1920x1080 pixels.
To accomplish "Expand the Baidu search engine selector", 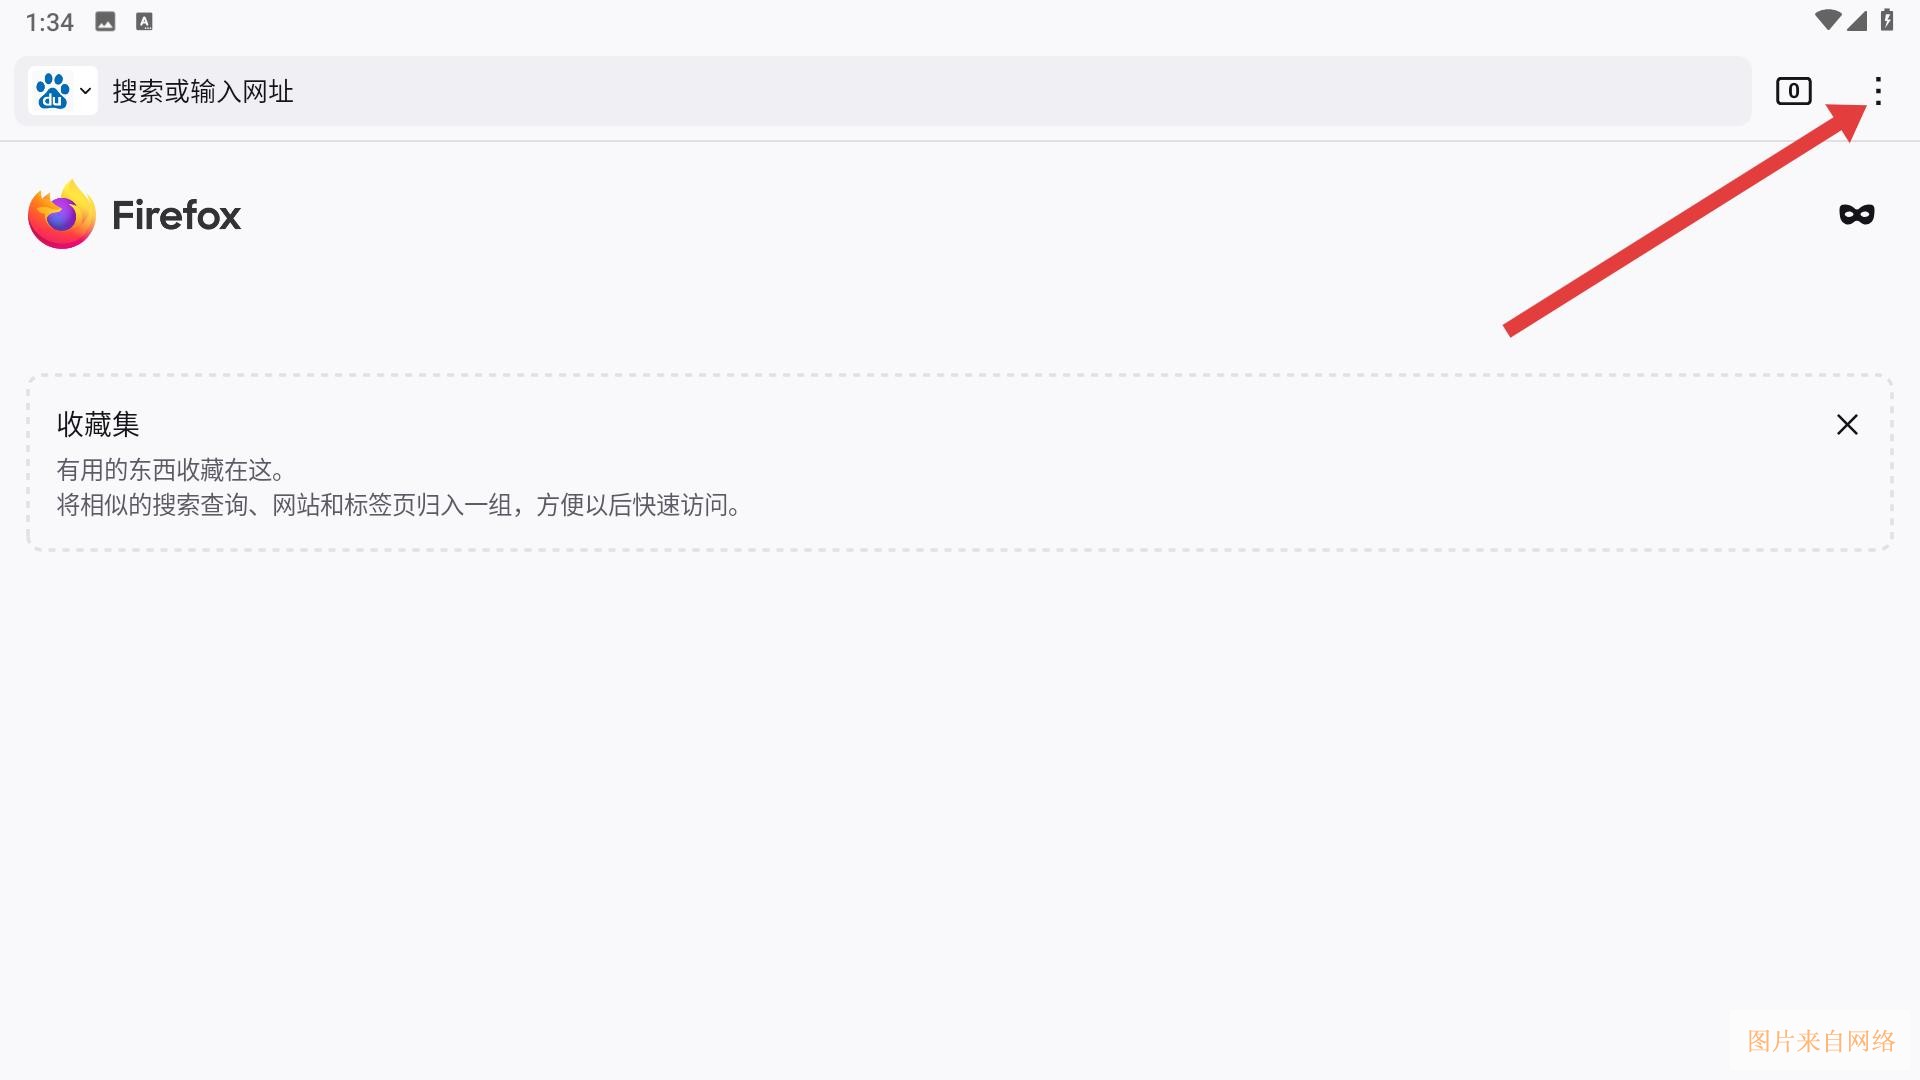I will click(x=63, y=91).
